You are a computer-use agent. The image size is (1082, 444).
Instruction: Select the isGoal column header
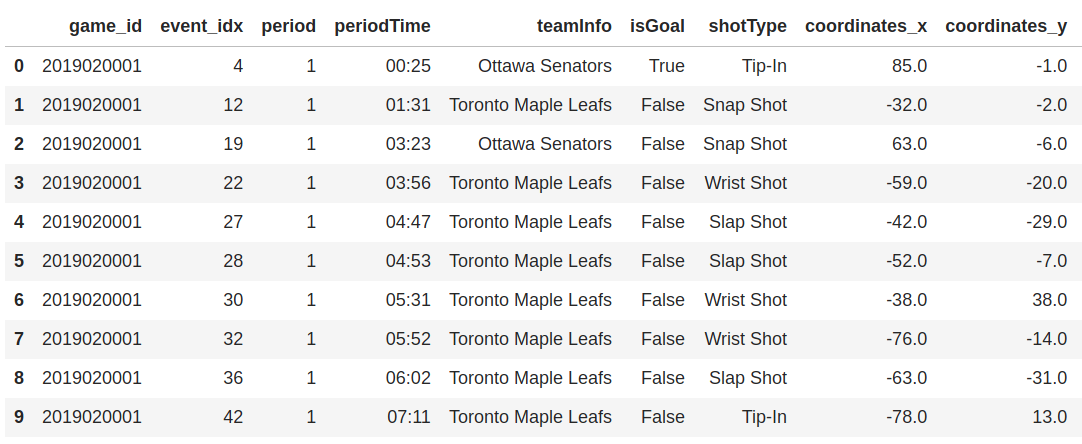(x=658, y=26)
